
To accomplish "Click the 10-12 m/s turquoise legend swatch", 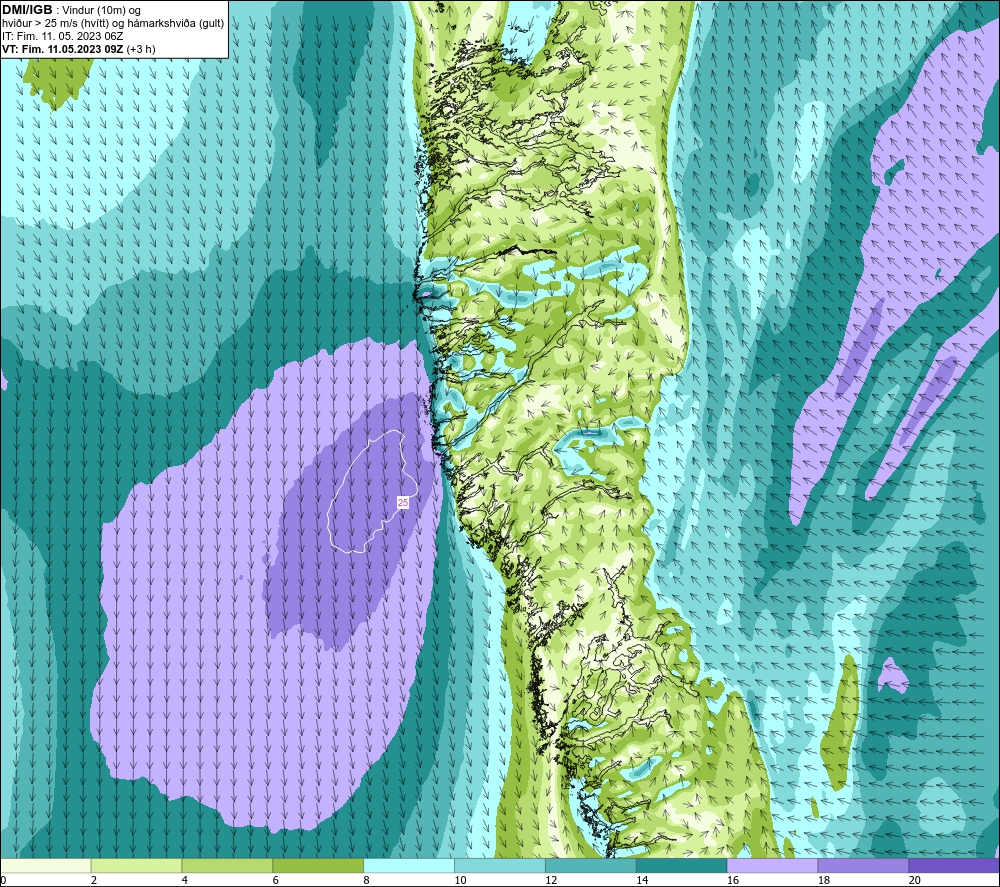I will [499, 865].
